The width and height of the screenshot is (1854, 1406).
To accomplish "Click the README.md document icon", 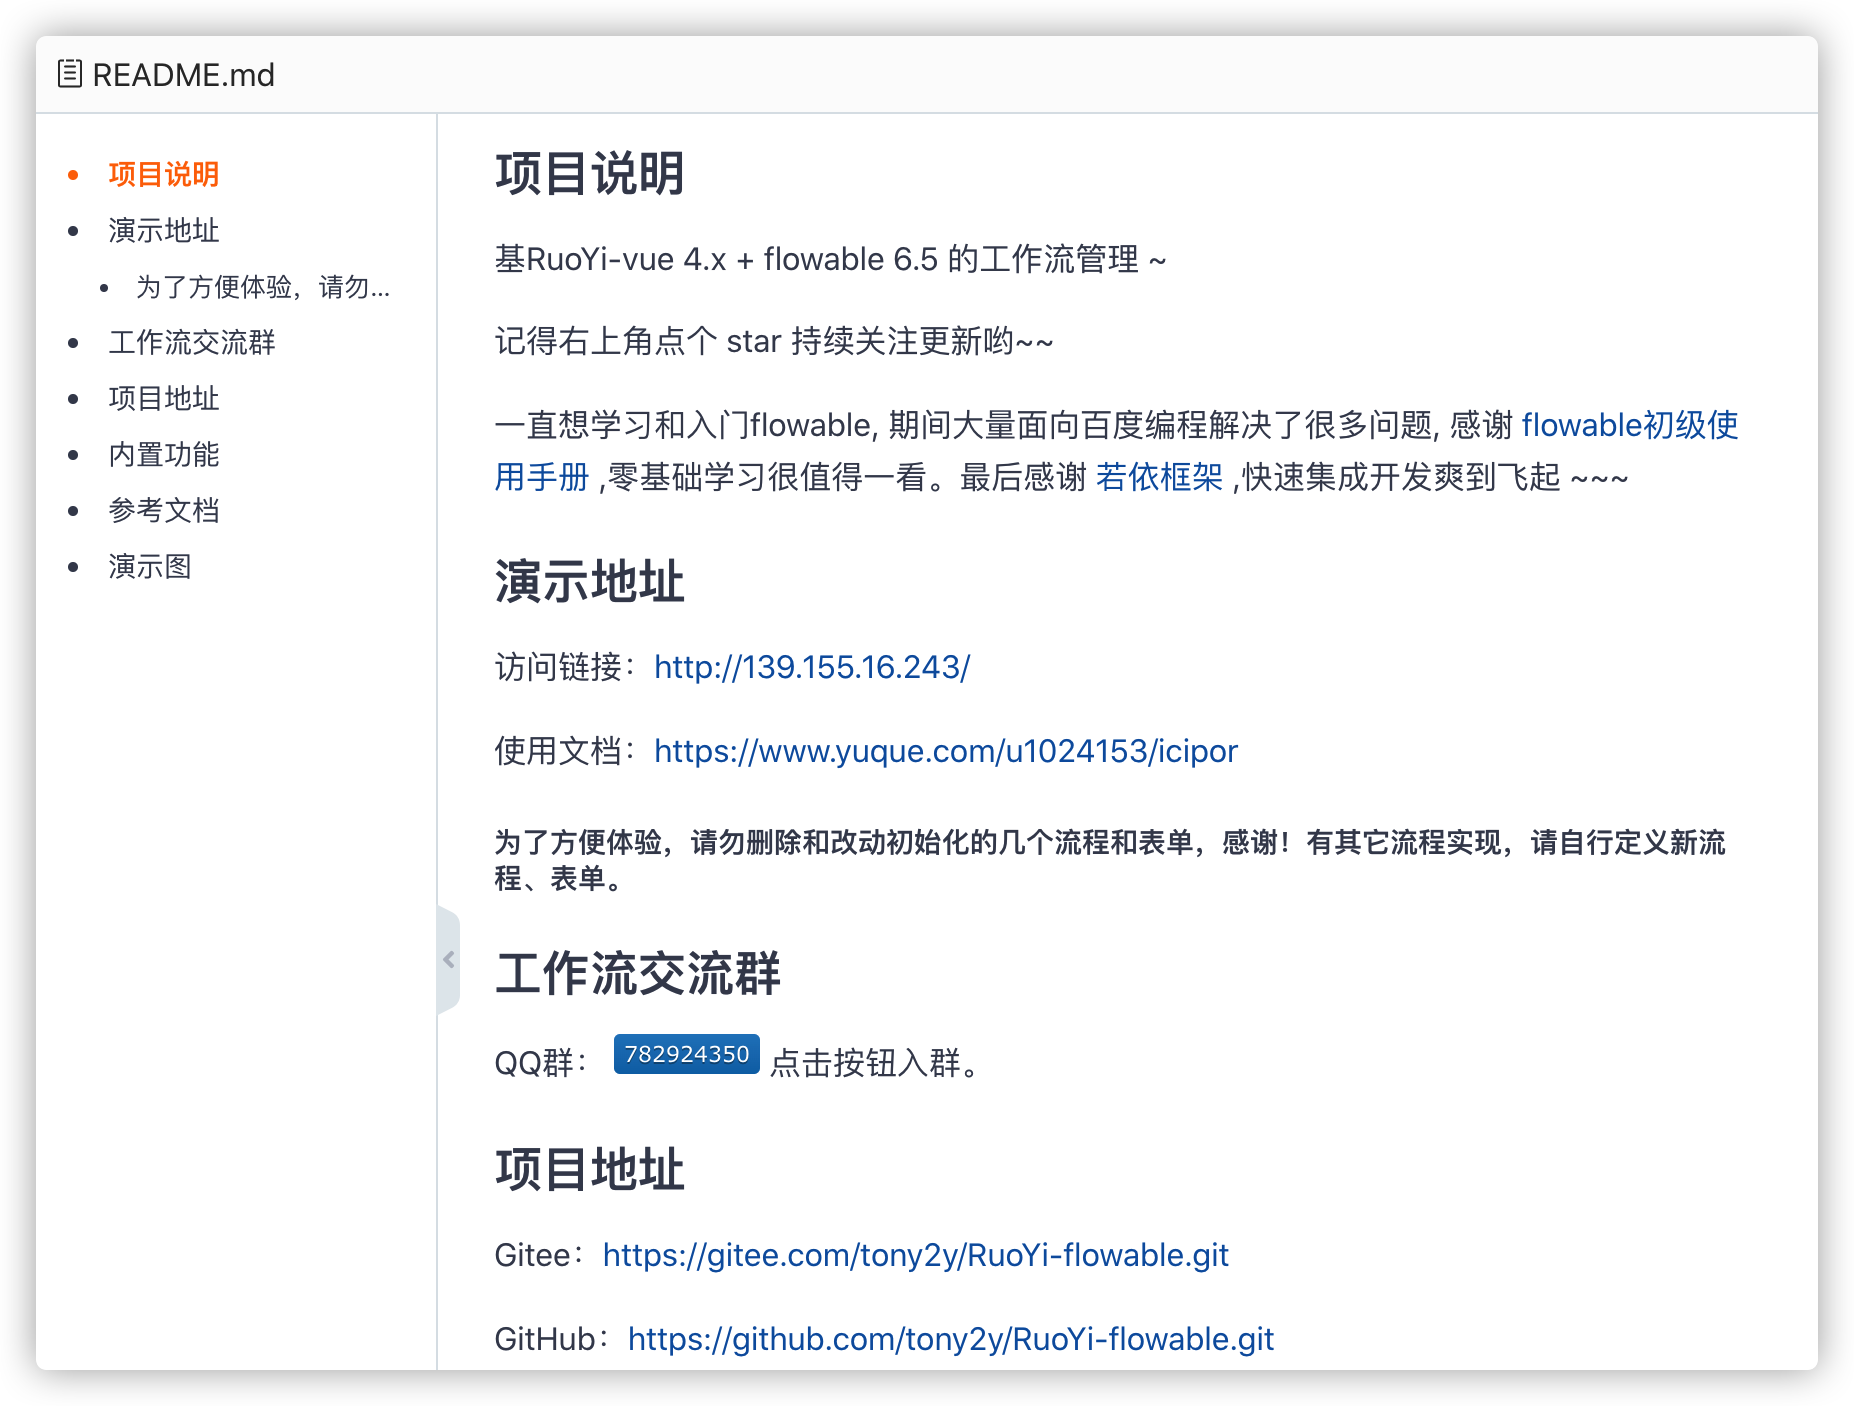I will [69, 74].
